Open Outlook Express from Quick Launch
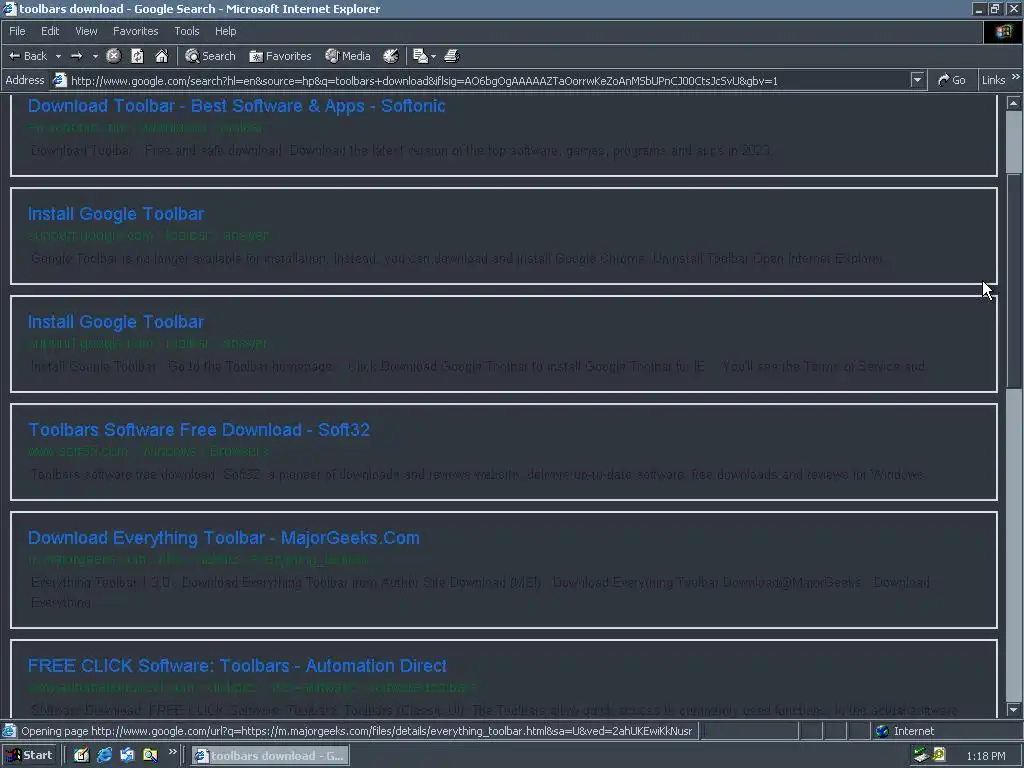Image resolution: width=1024 pixels, height=768 pixels. pos(127,756)
